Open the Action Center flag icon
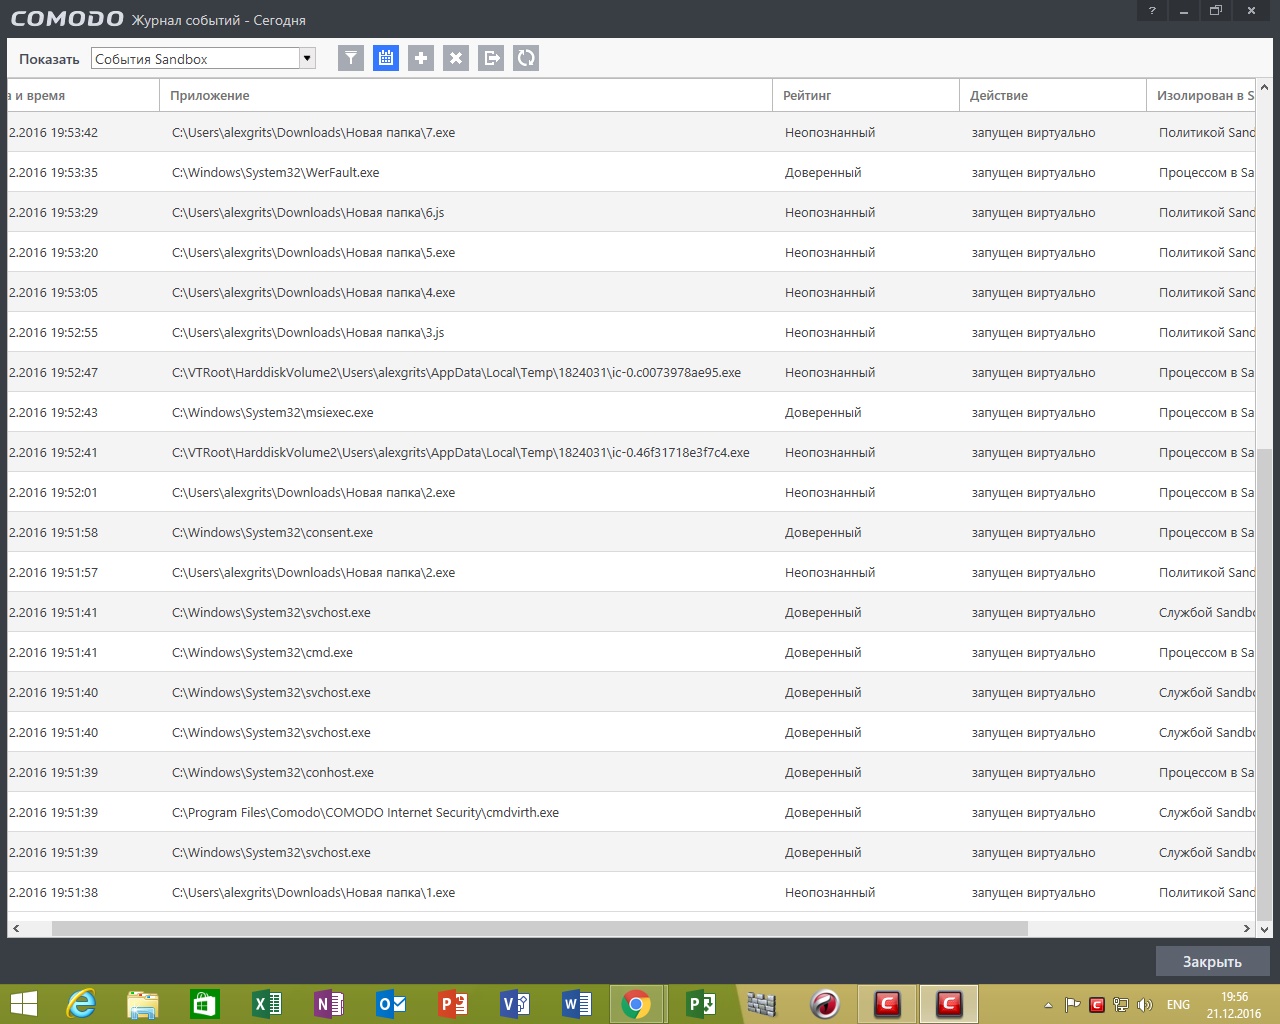 click(x=1072, y=1005)
